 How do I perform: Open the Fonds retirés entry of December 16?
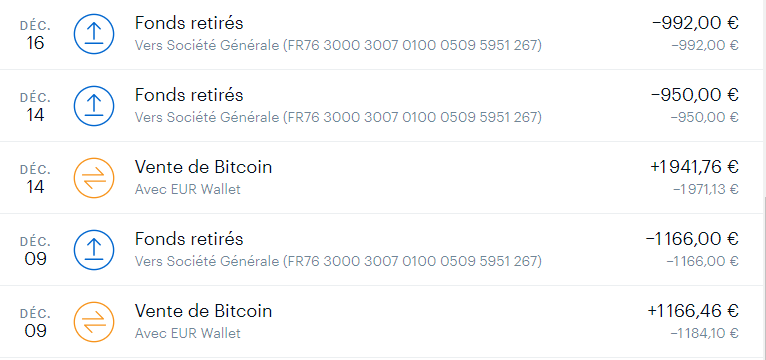381,34
